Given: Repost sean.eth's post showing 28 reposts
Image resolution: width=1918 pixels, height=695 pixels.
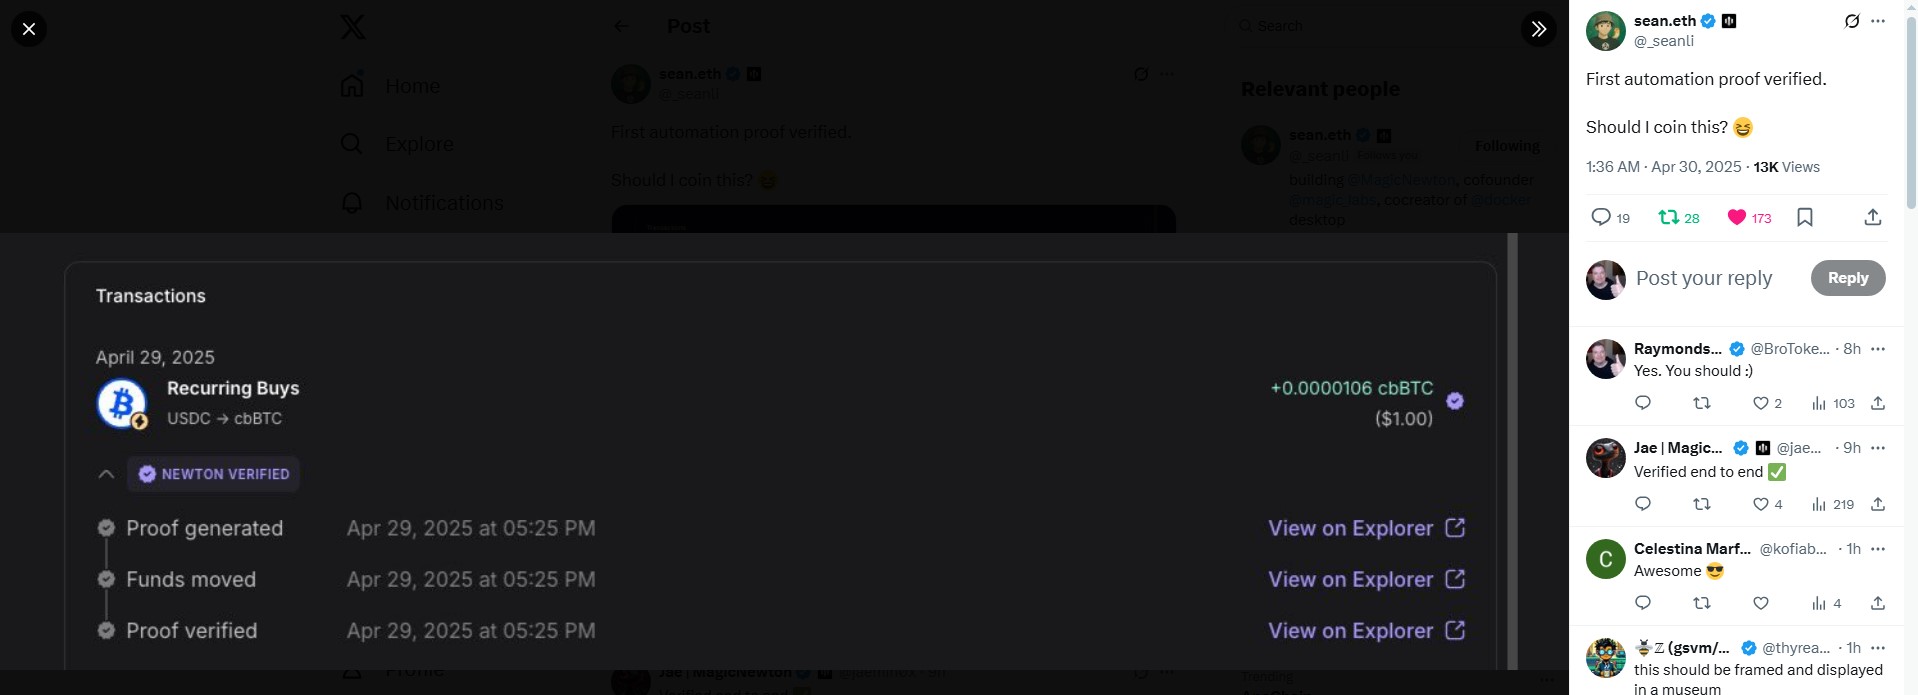Looking at the screenshot, I should [1679, 217].
